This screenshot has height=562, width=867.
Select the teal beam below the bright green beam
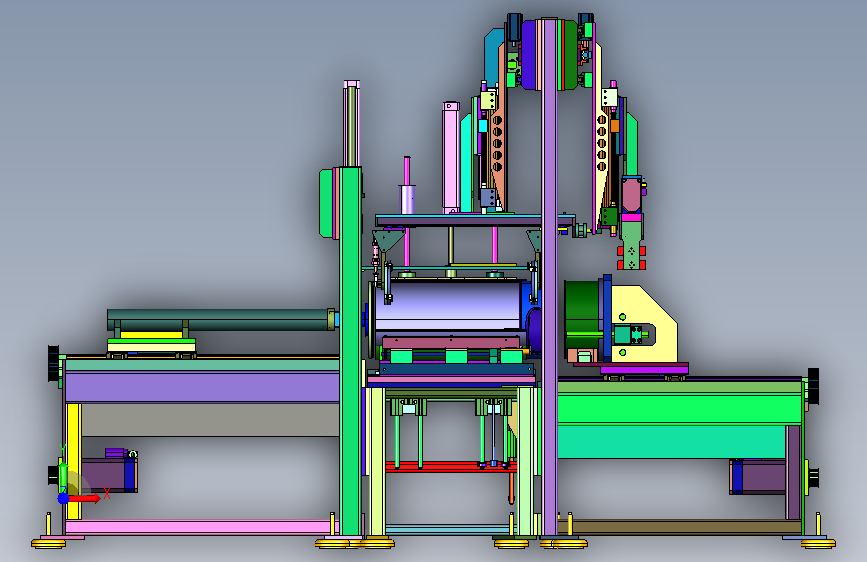point(672,441)
